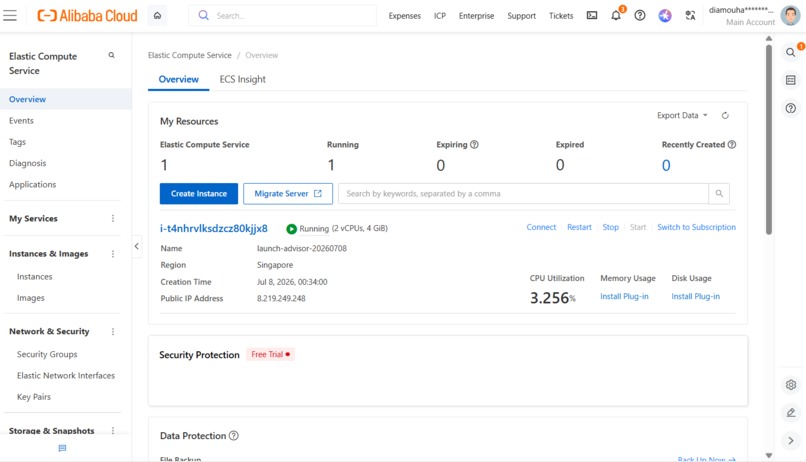Image resolution: width=806 pixels, height=462 pixels.
Task: Expand the Export Data dropdown
Action: click(x=682, y=116)
